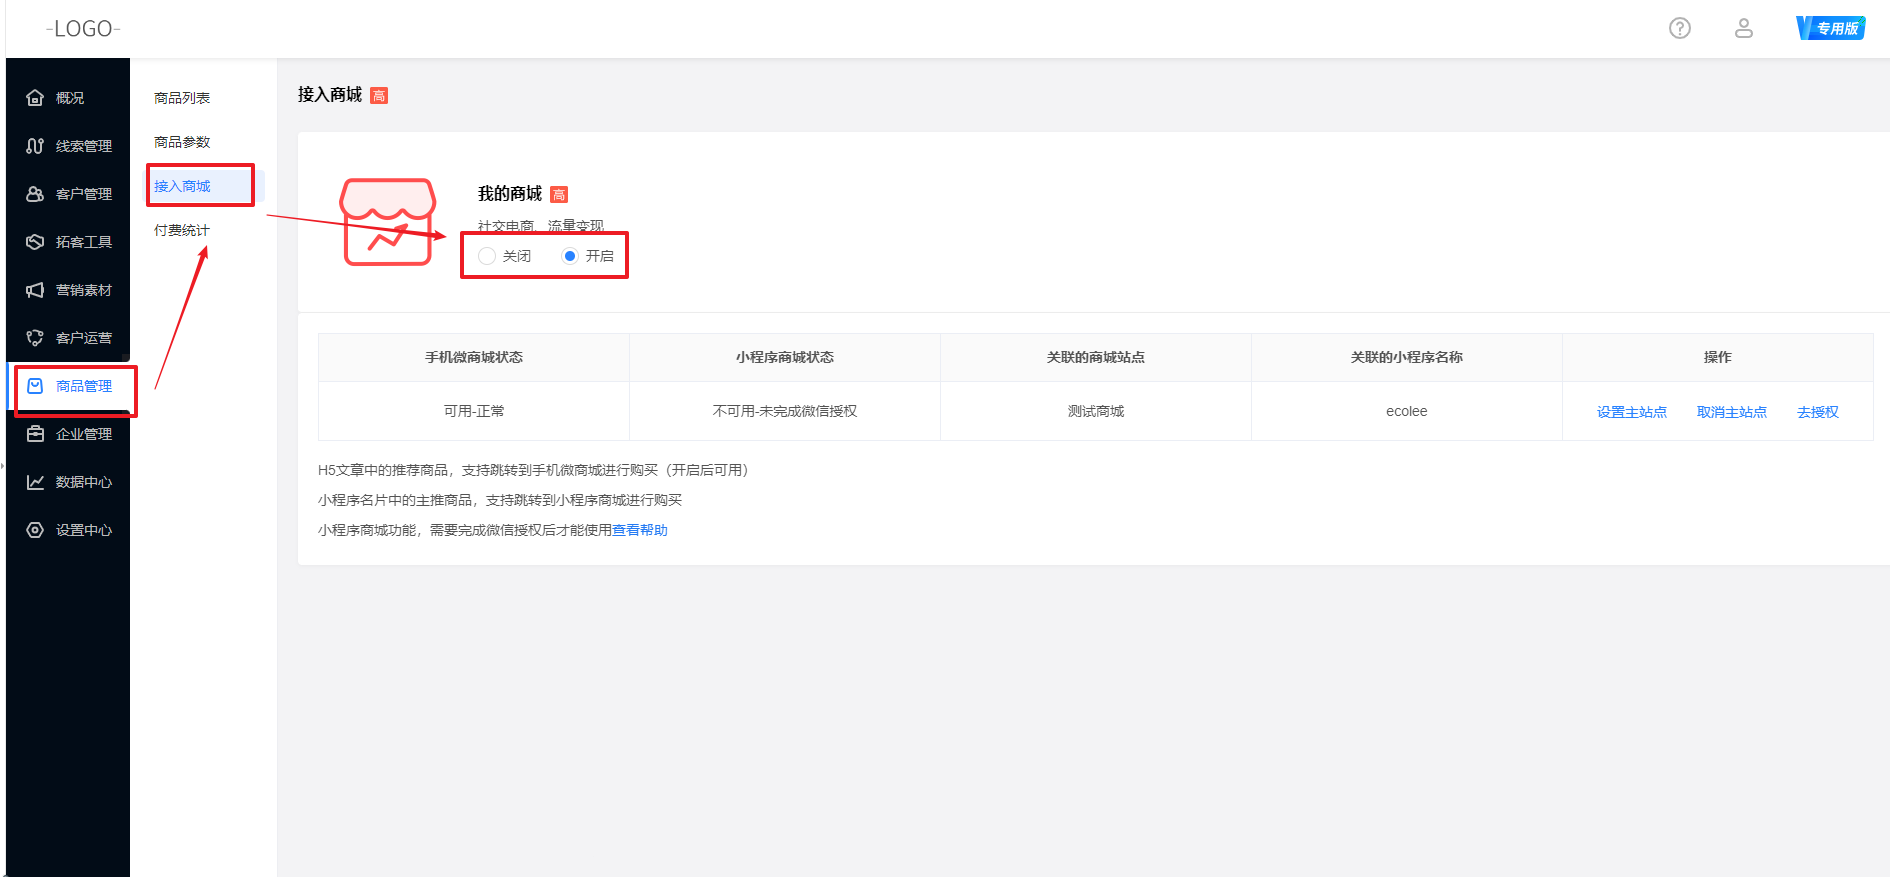
Task: Select the 关闭 radio button
Action: pyautogui.click(x=487, y=256)
